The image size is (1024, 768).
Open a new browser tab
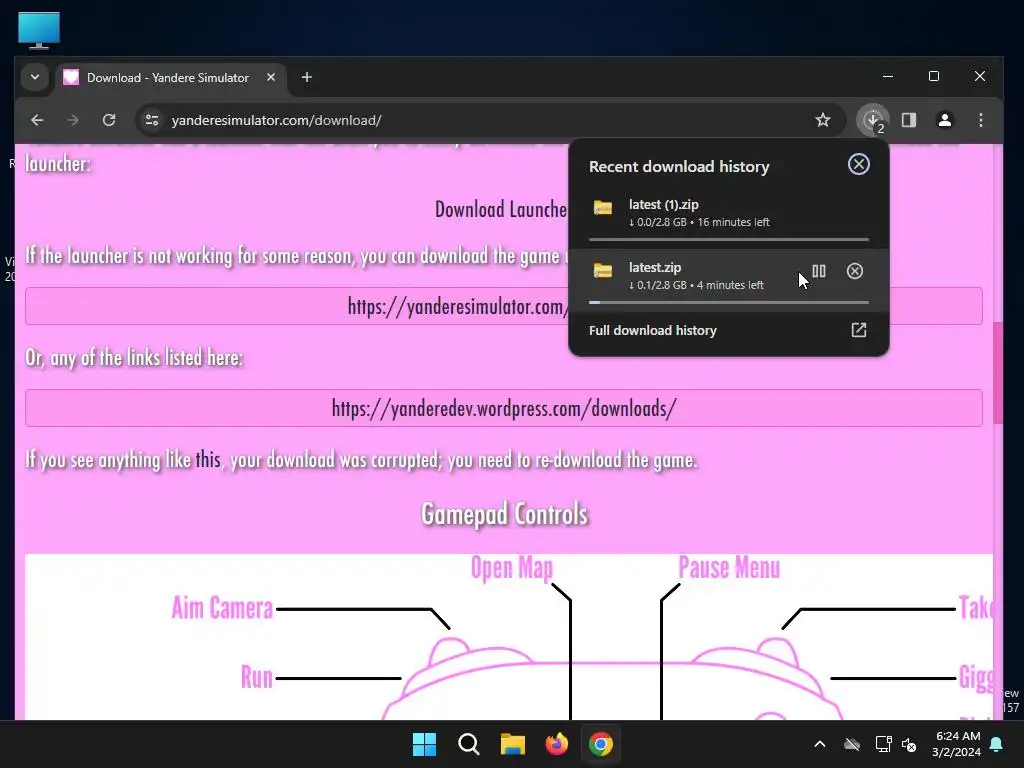coord(306,78)
